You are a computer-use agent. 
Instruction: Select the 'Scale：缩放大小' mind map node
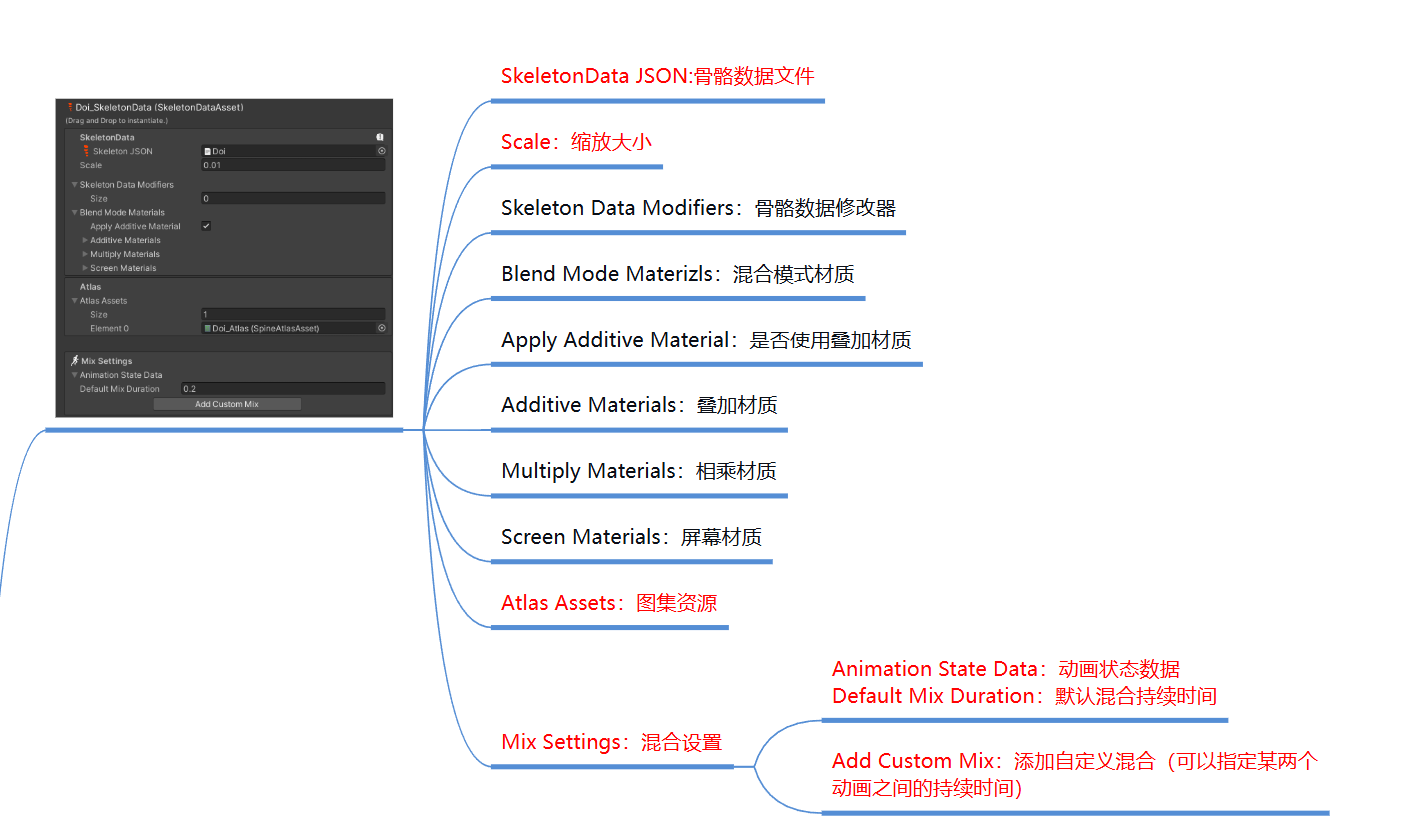click(576, 142)
